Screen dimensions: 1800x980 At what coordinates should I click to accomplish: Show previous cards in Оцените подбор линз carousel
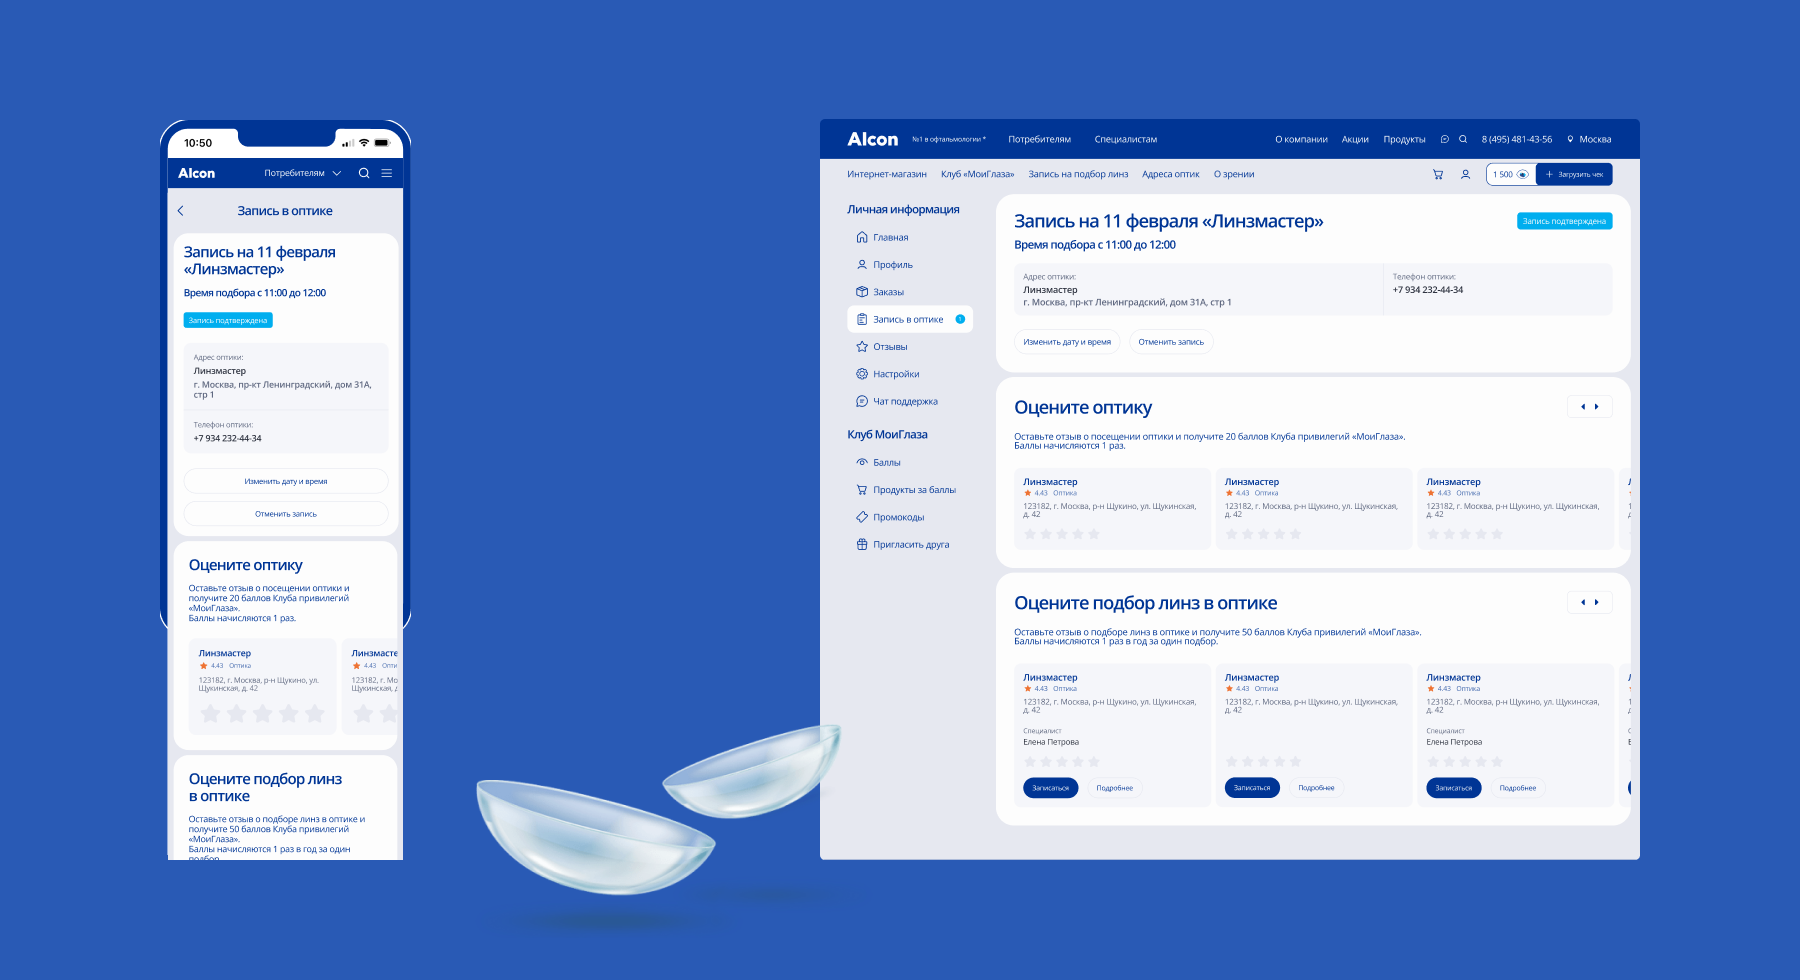coord(1582,602)
